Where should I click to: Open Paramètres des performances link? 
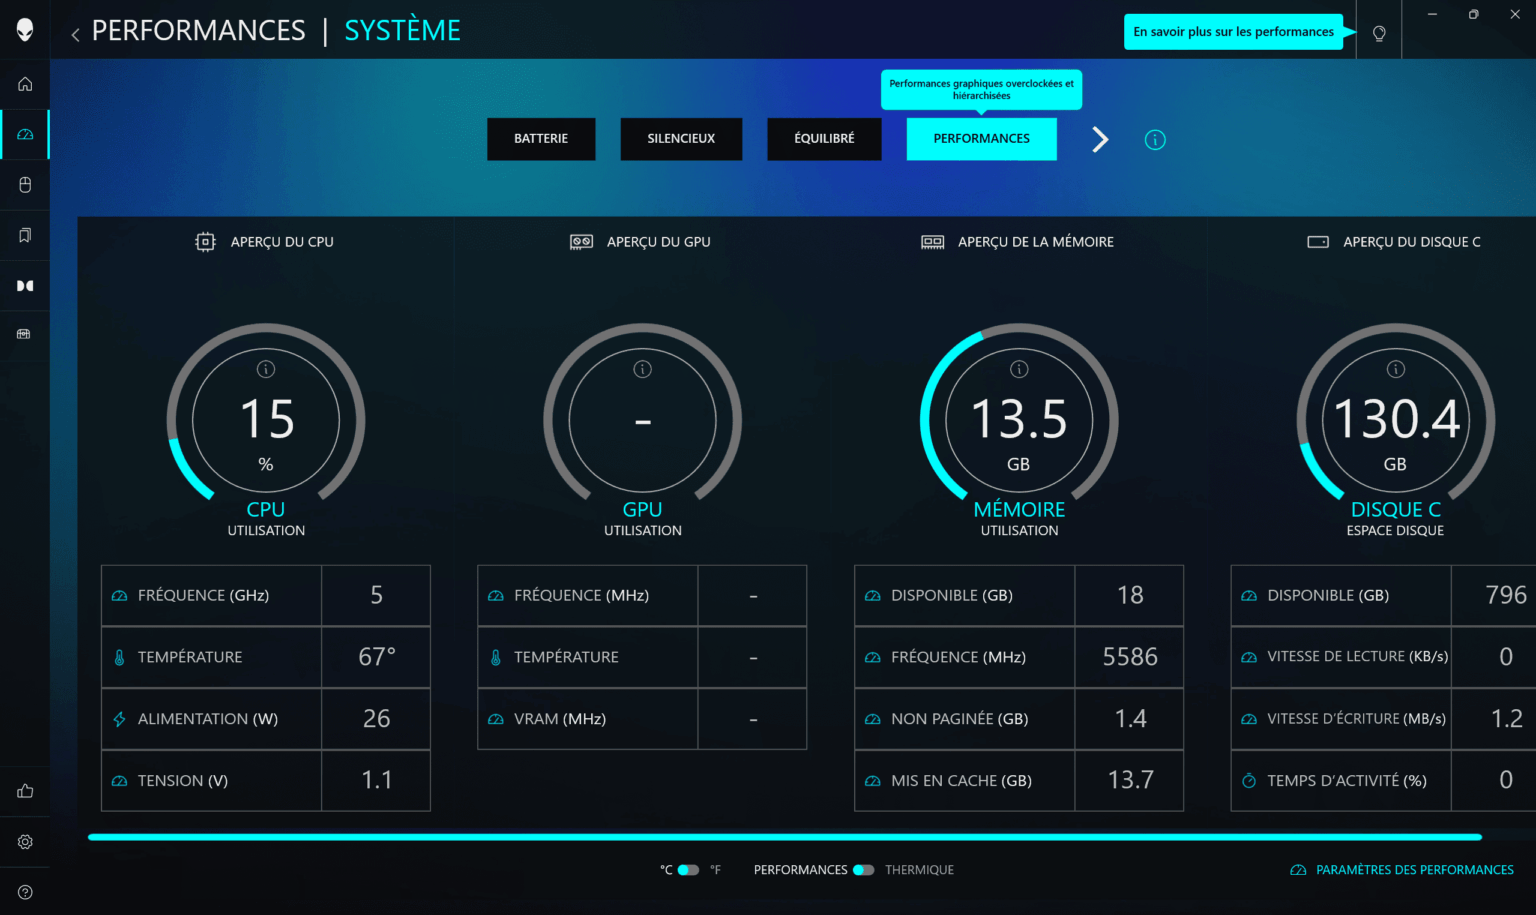click(x=1402, y=870)
